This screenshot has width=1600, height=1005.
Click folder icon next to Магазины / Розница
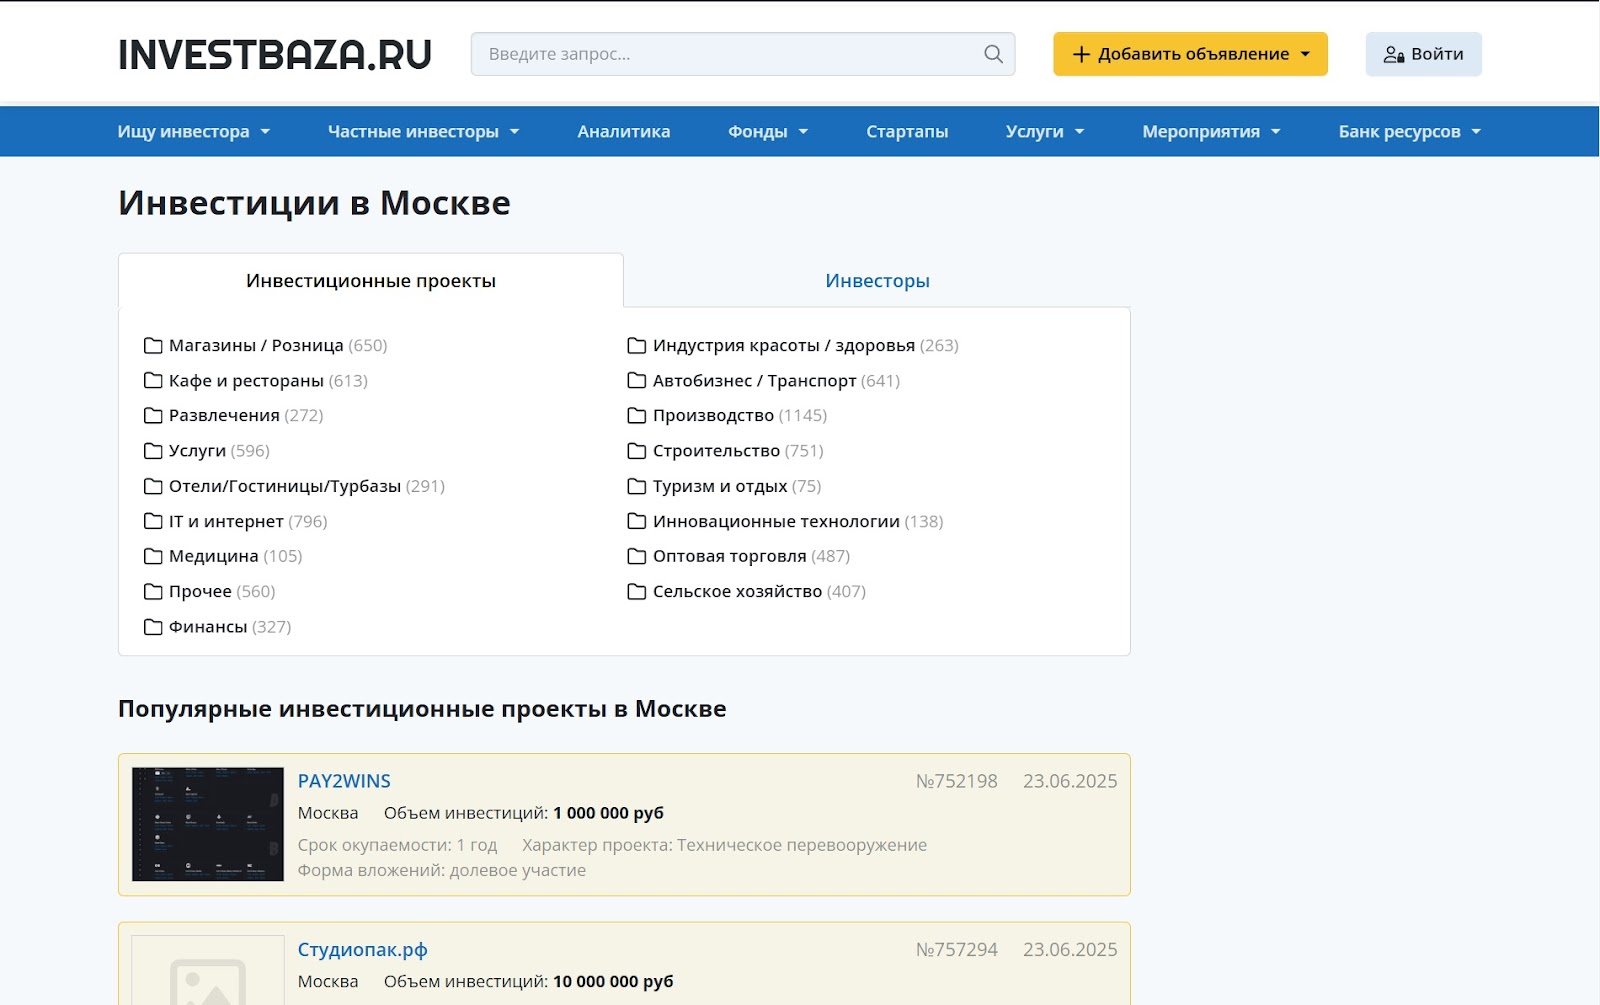[x=153, y=346]
